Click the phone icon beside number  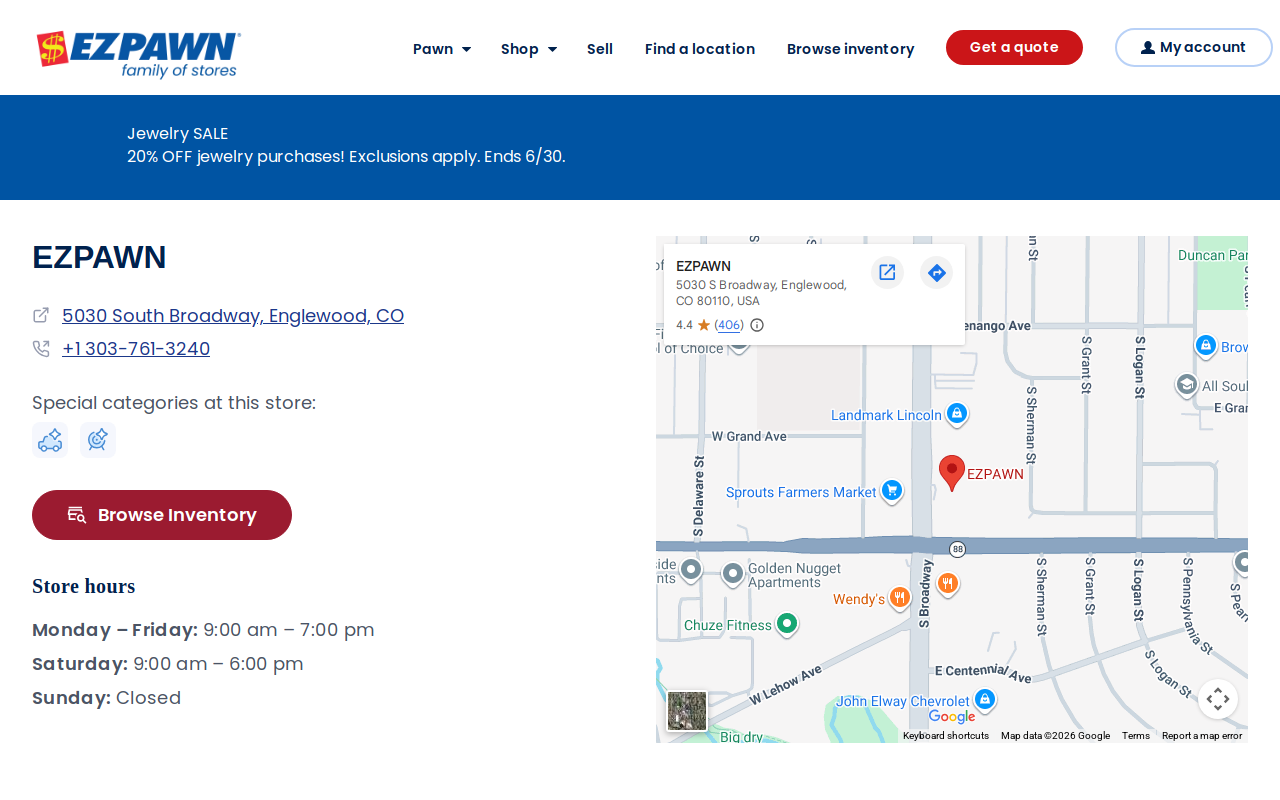pos(41,349)
